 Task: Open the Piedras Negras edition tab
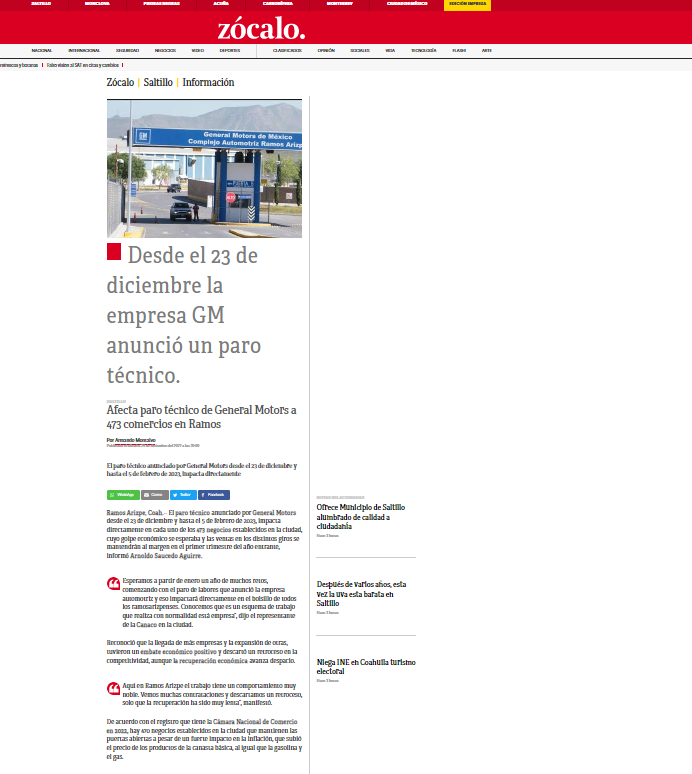pyautogui.click(x=161, y=3)
